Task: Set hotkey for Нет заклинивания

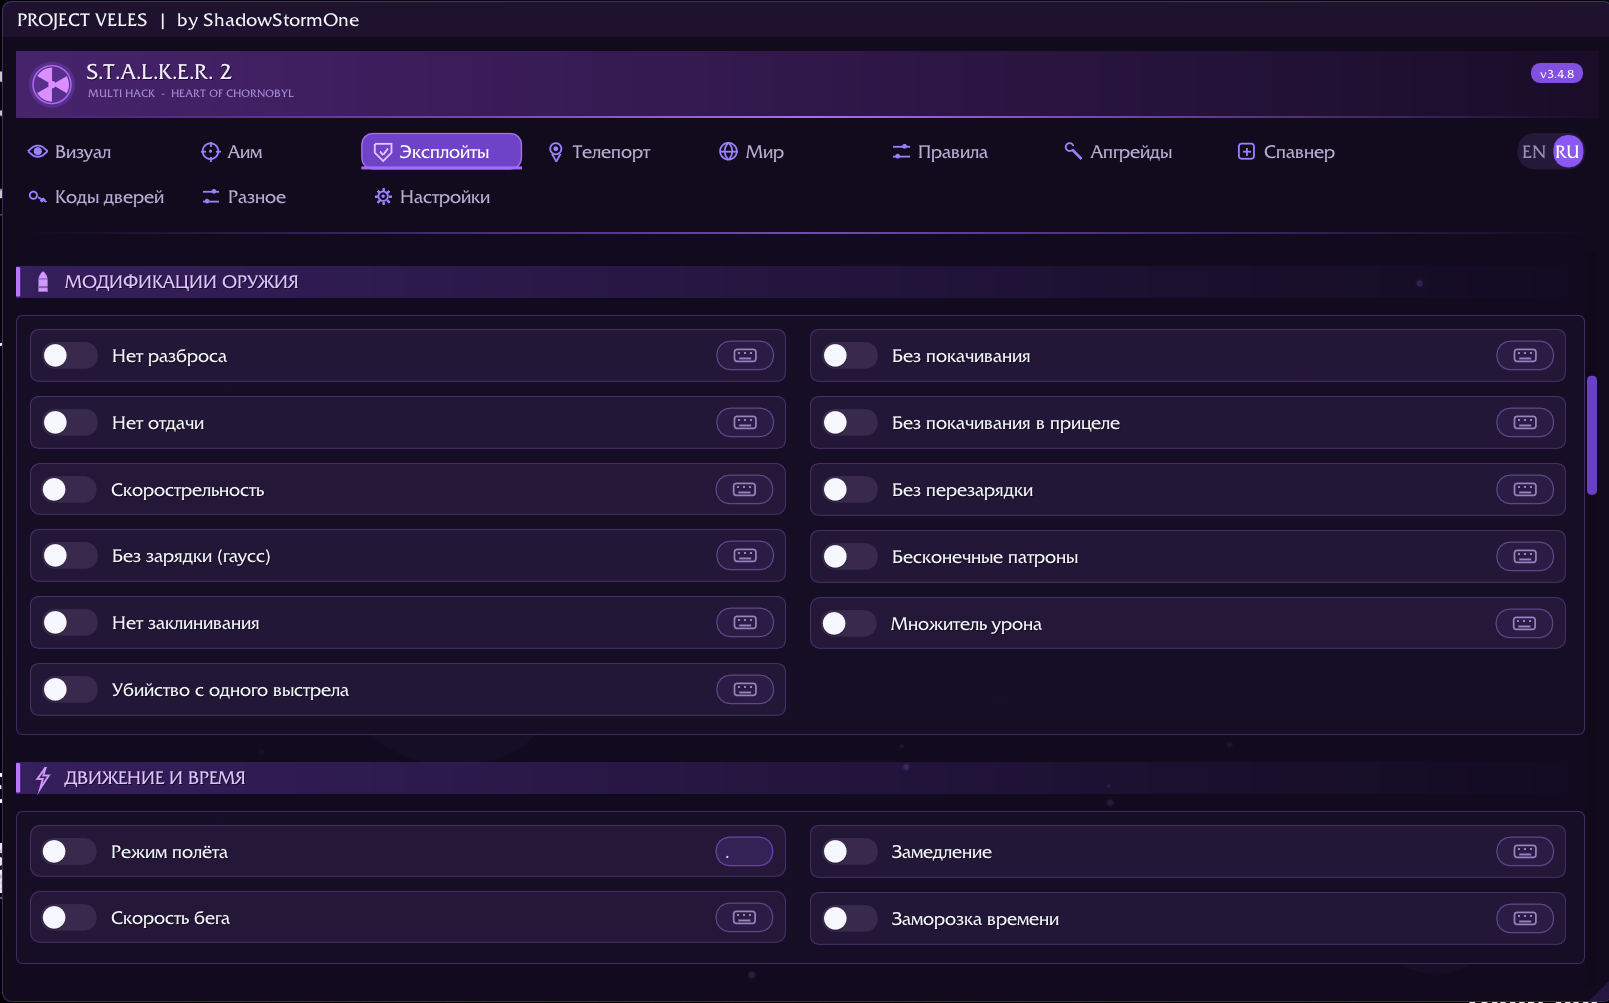Action: (745, 623)
